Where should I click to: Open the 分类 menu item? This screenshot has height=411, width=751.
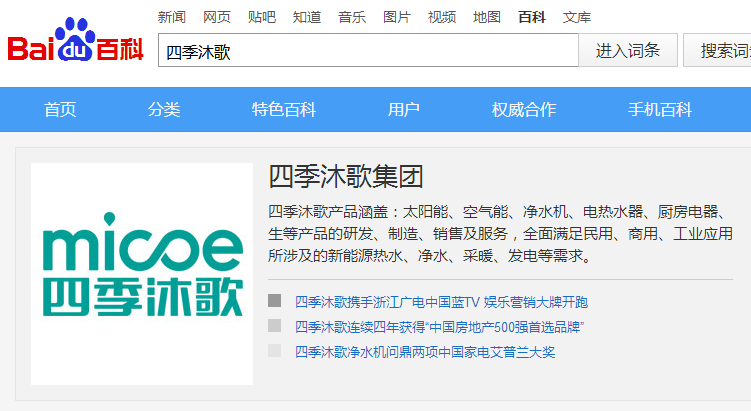click(164, 110)
